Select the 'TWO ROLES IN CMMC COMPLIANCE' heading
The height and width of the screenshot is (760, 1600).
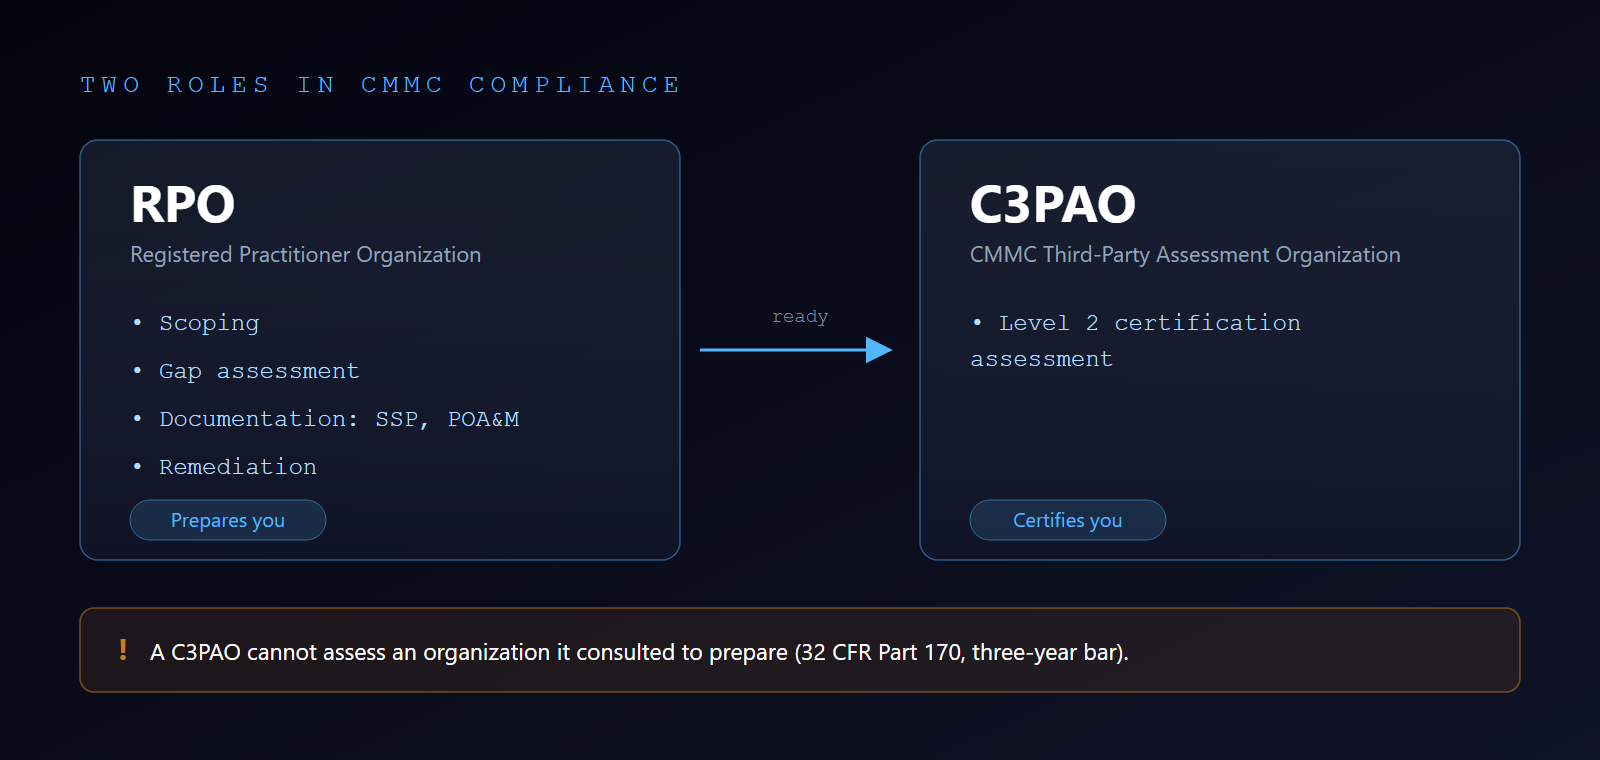(x=380, y=85)
